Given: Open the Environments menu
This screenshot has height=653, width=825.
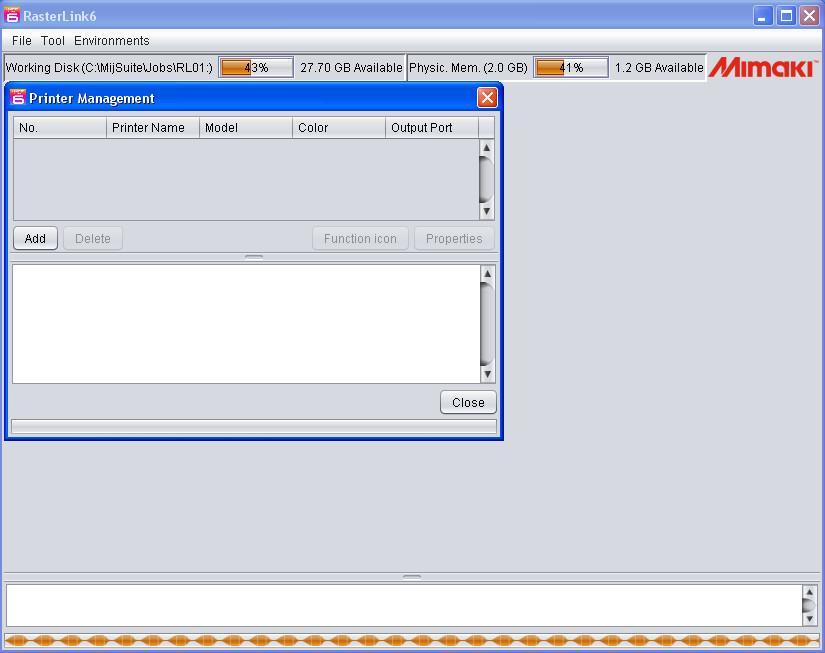Looking at the screenshot, I should [x=112, y=41].
